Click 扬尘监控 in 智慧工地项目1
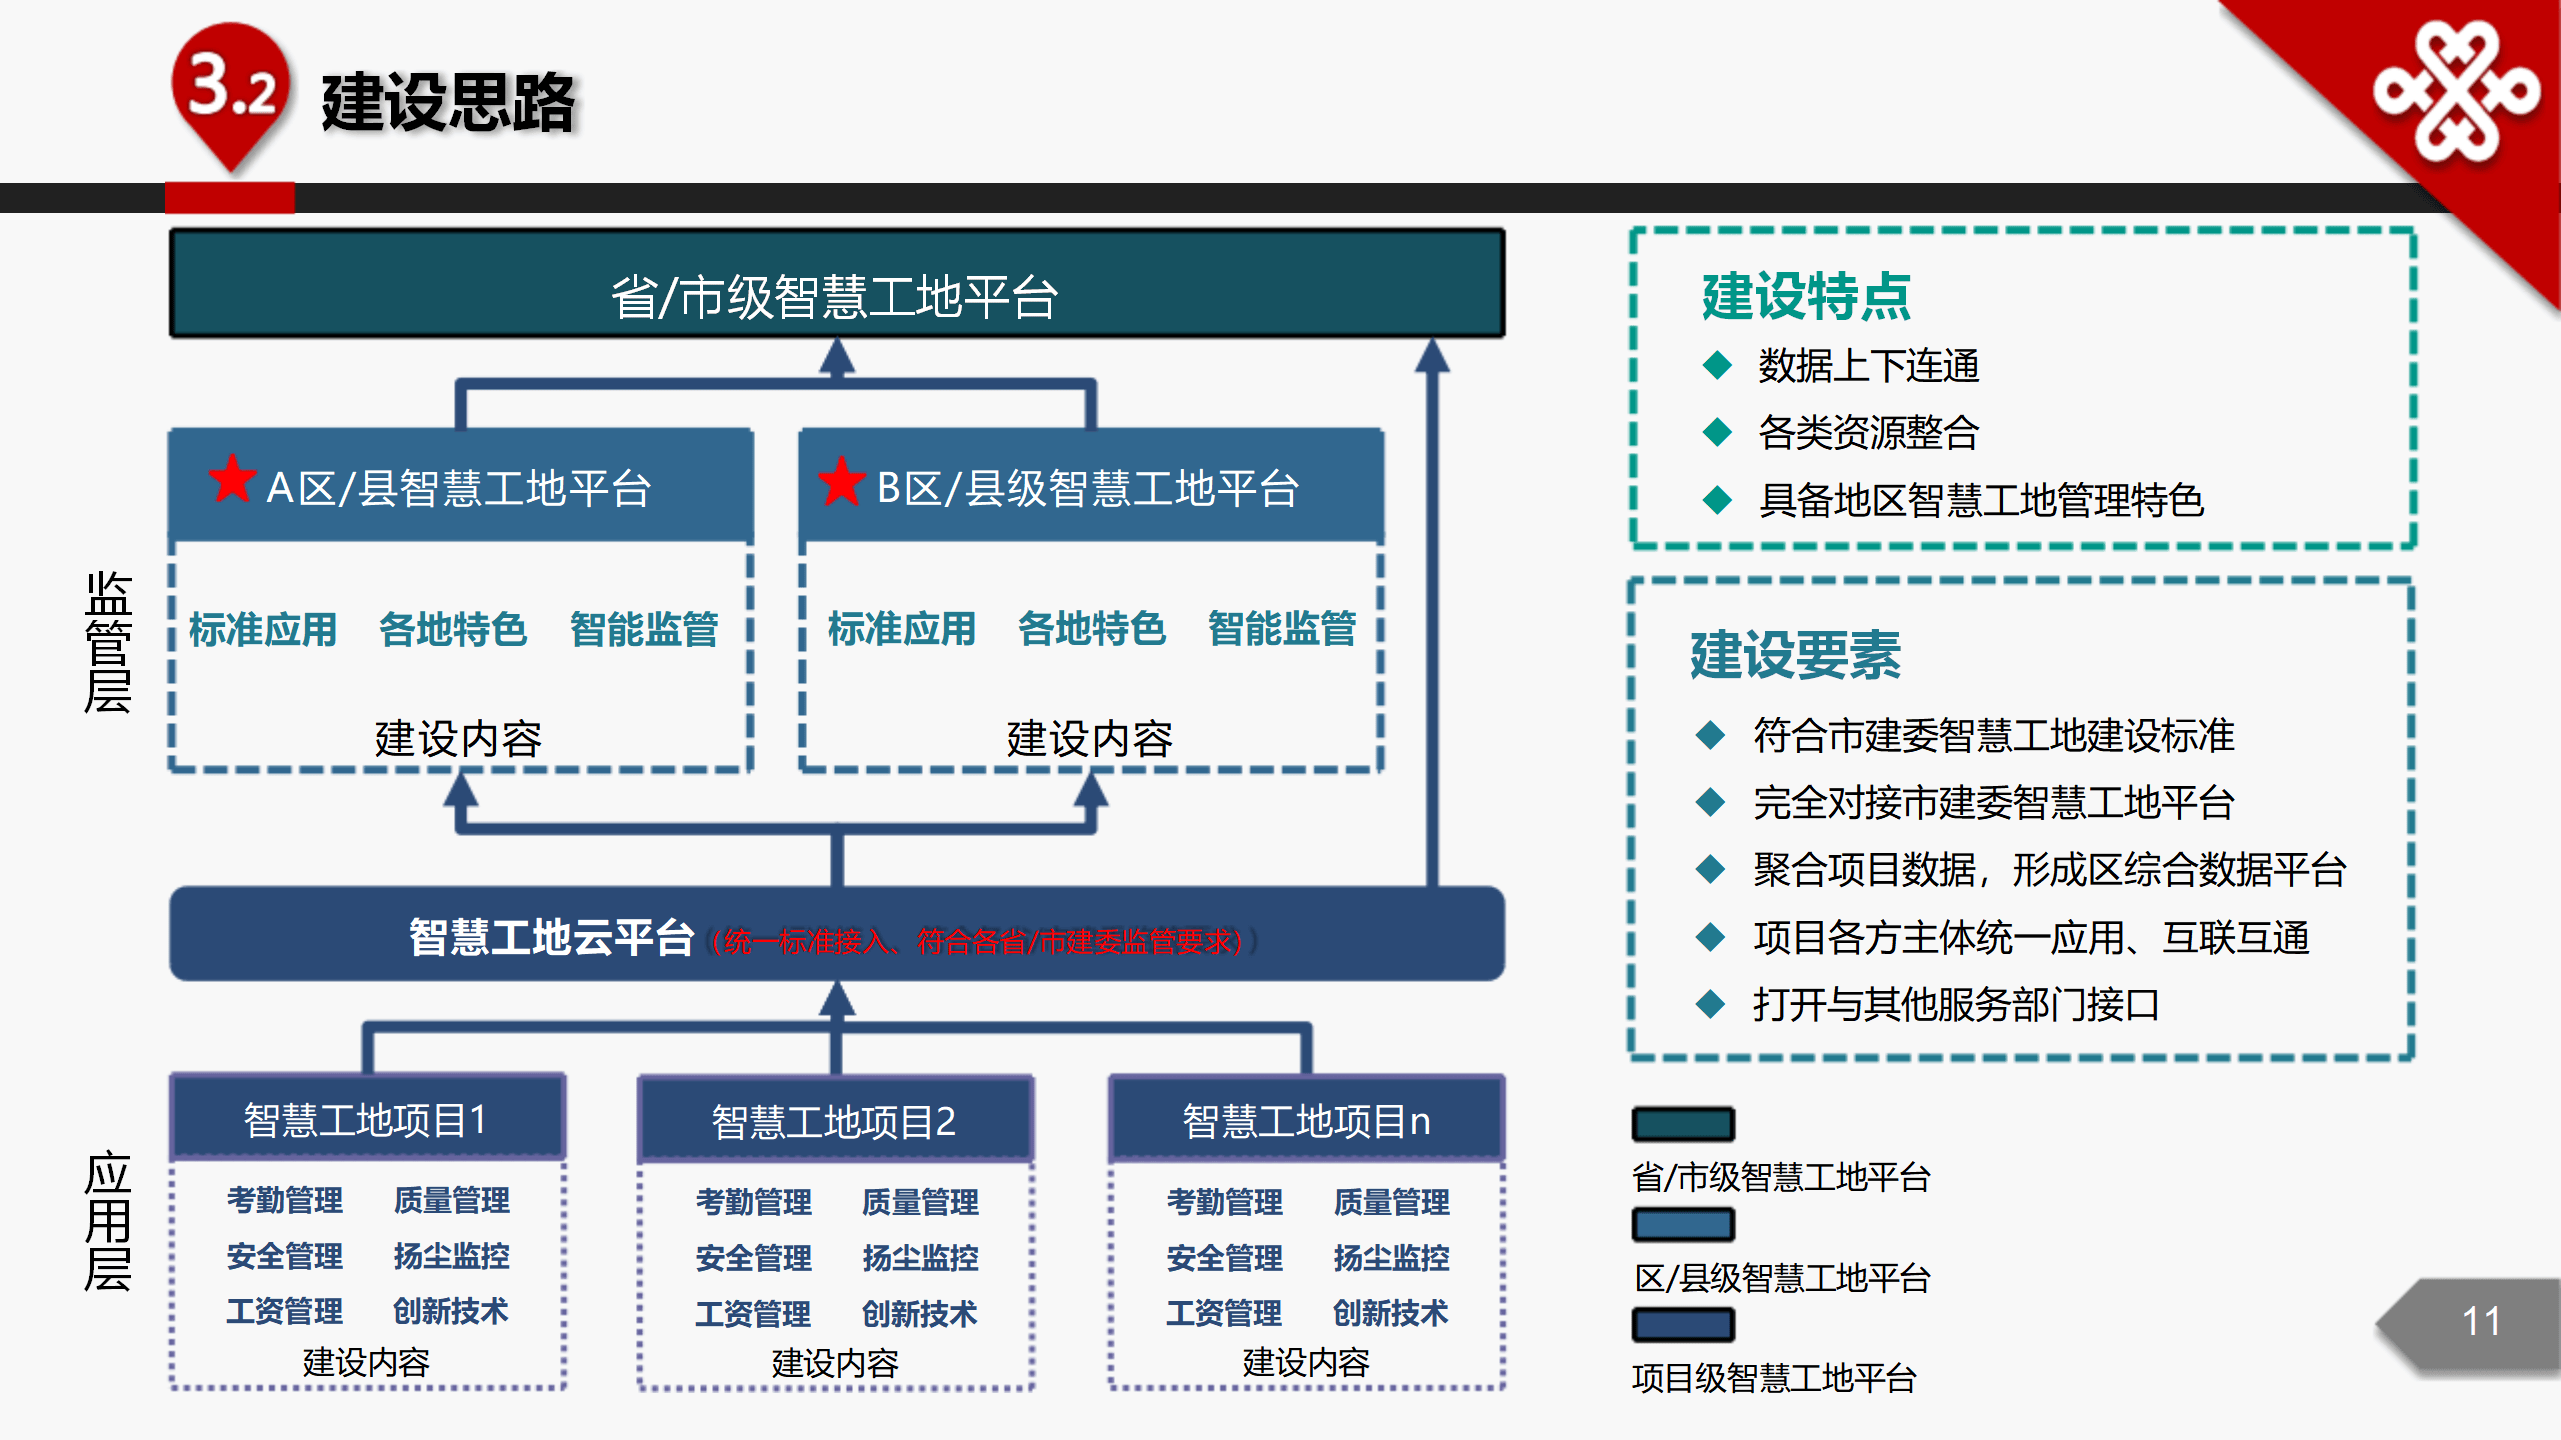This screenshot has height=1440, width=2561. [452, 1256]
